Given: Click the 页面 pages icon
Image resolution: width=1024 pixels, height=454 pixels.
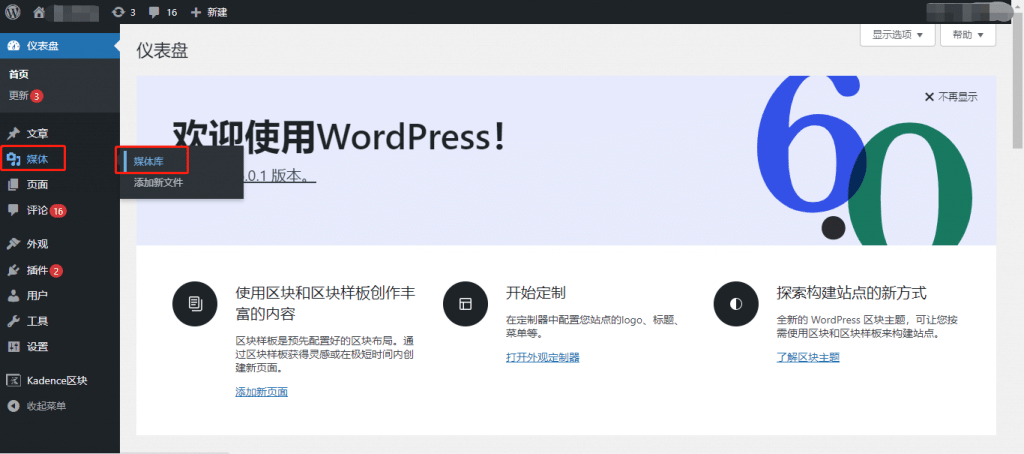Looking at the screenshot, I should click(14, 185).
